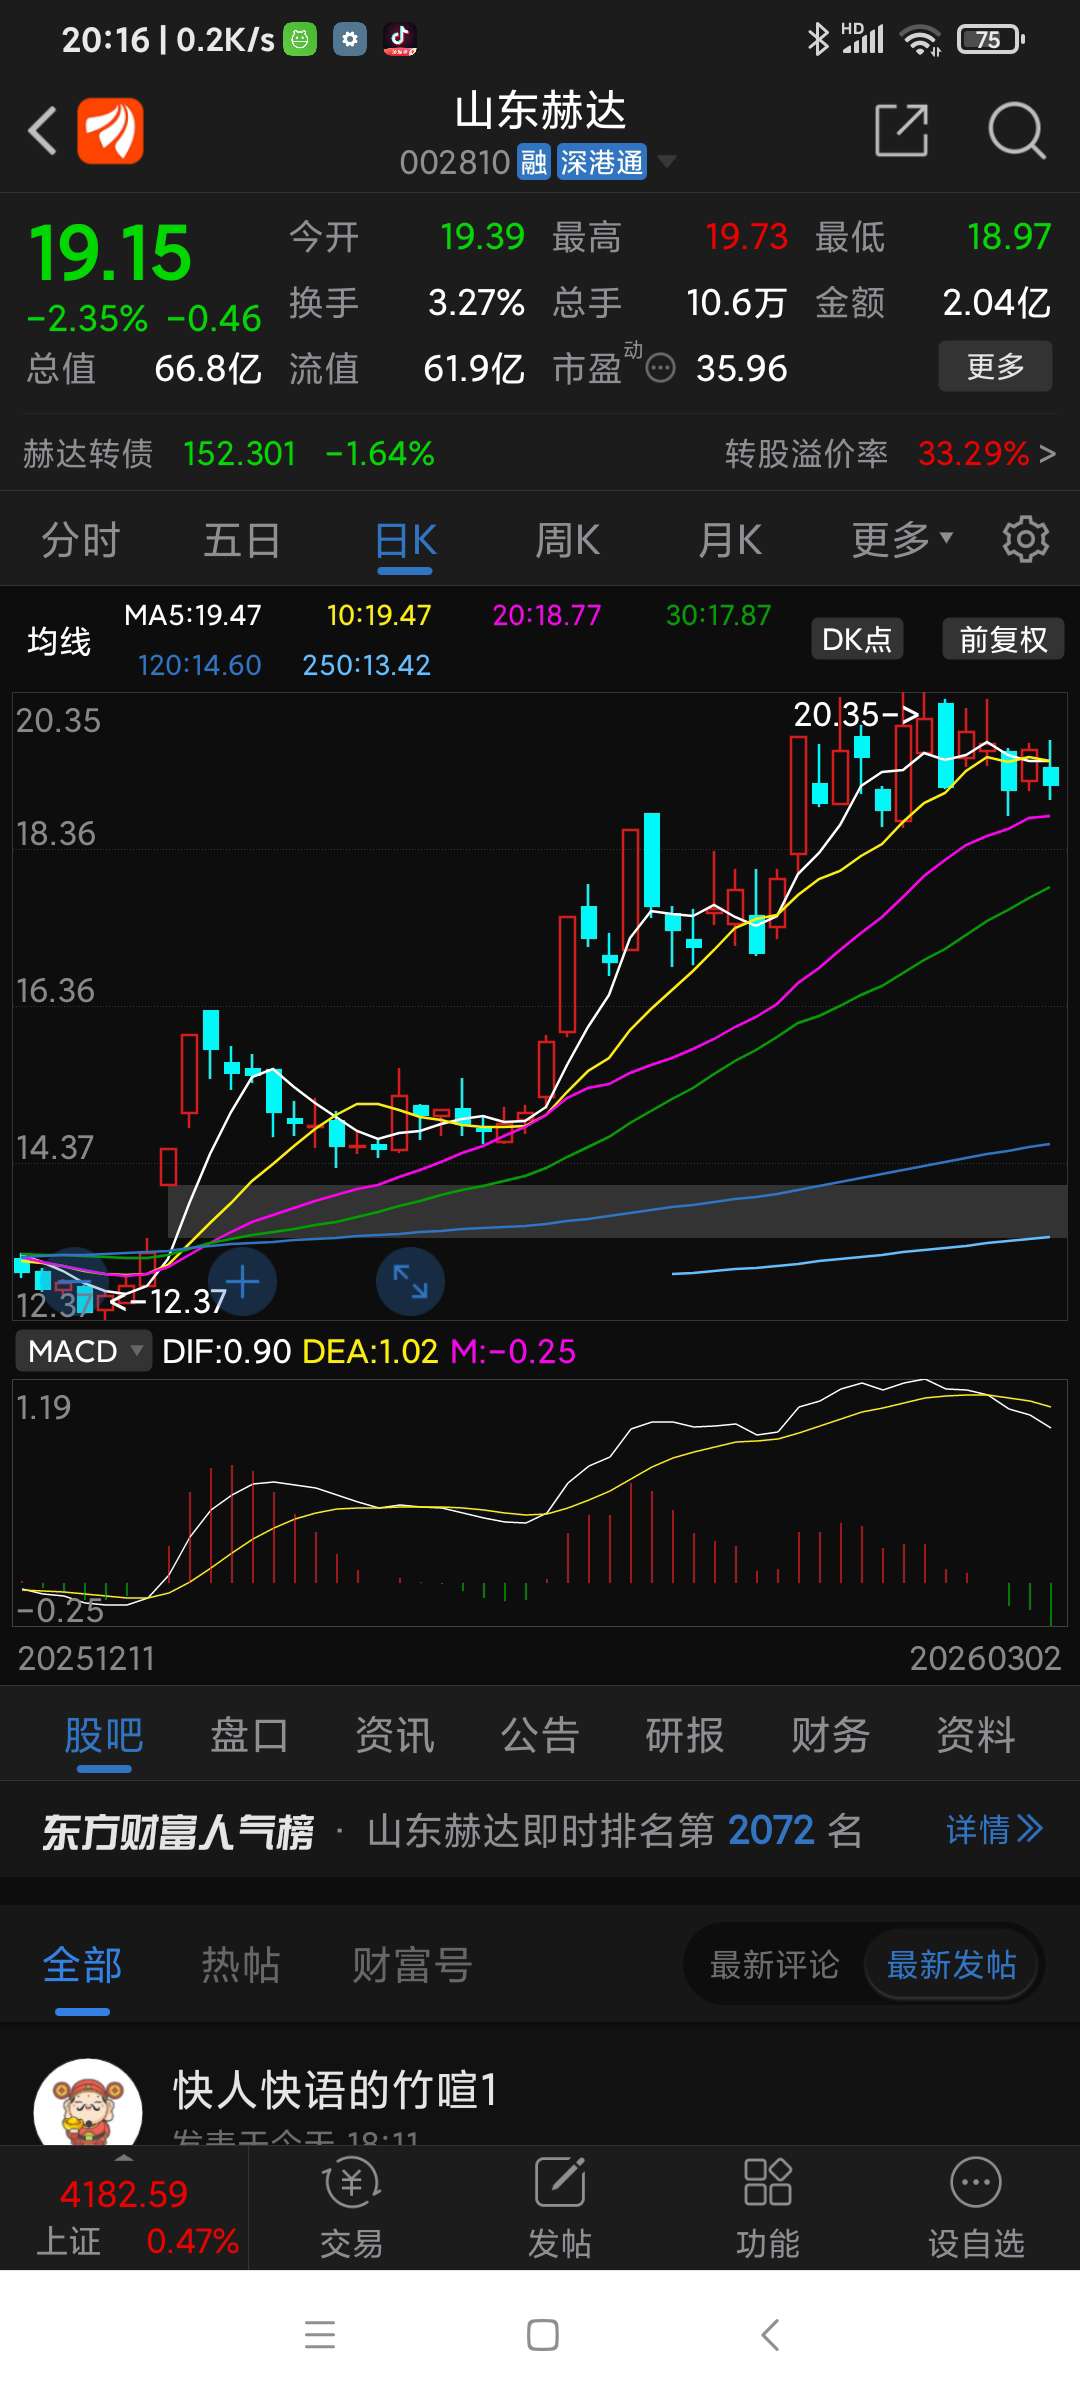Viewport: 1080px width, 2400px height.
Task: Tap the stock code 002810
Action: (455, 162)
